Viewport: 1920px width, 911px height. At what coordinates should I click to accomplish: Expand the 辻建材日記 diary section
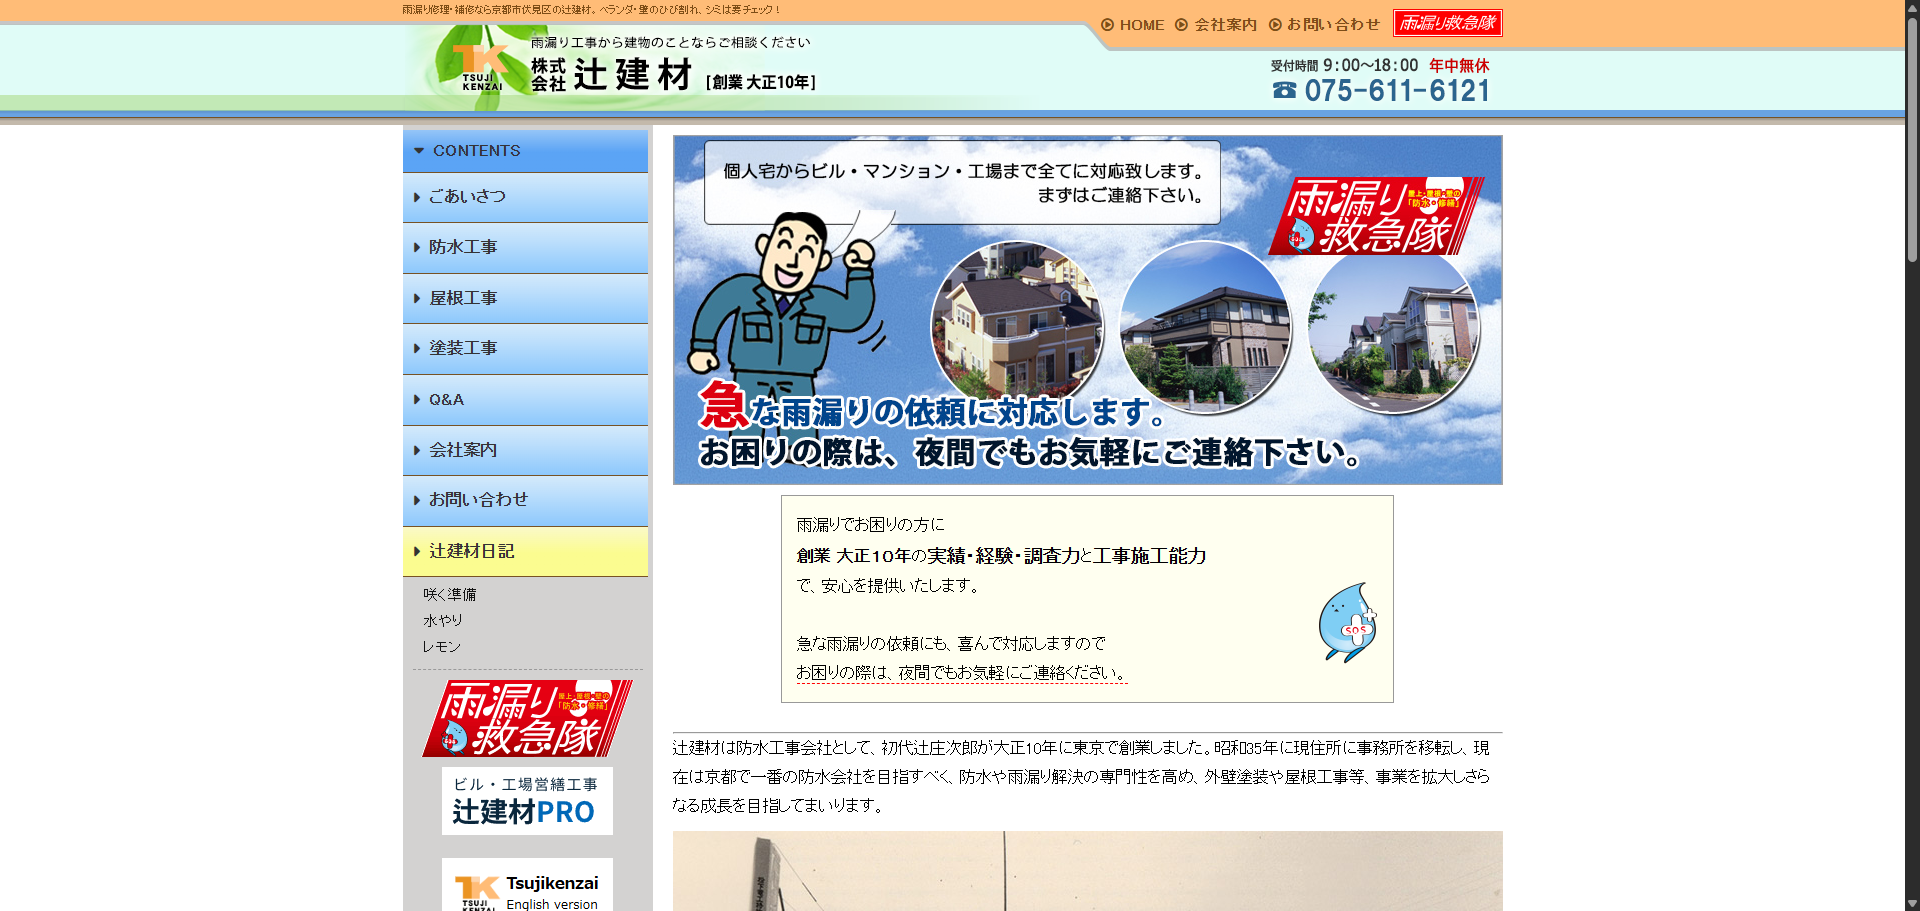471,551
